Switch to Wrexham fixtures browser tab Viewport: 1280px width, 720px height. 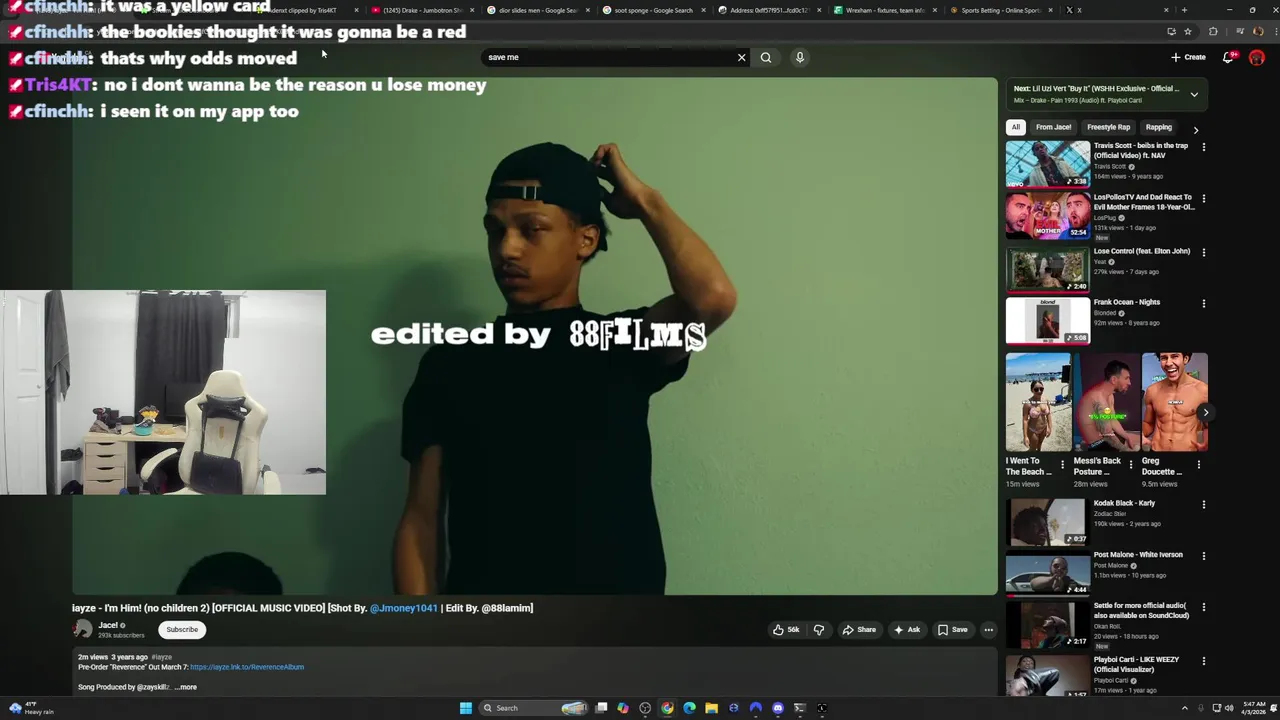coord(884,10)
